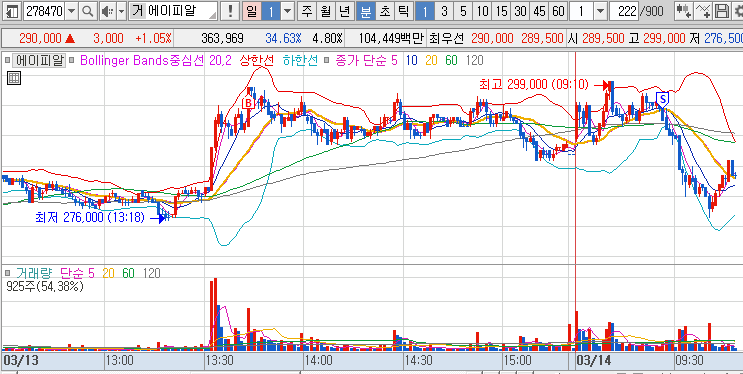This screenshot has height=374, width=743.
Task: Click the blue S sell marker on the chart
Action: [662, 99]
